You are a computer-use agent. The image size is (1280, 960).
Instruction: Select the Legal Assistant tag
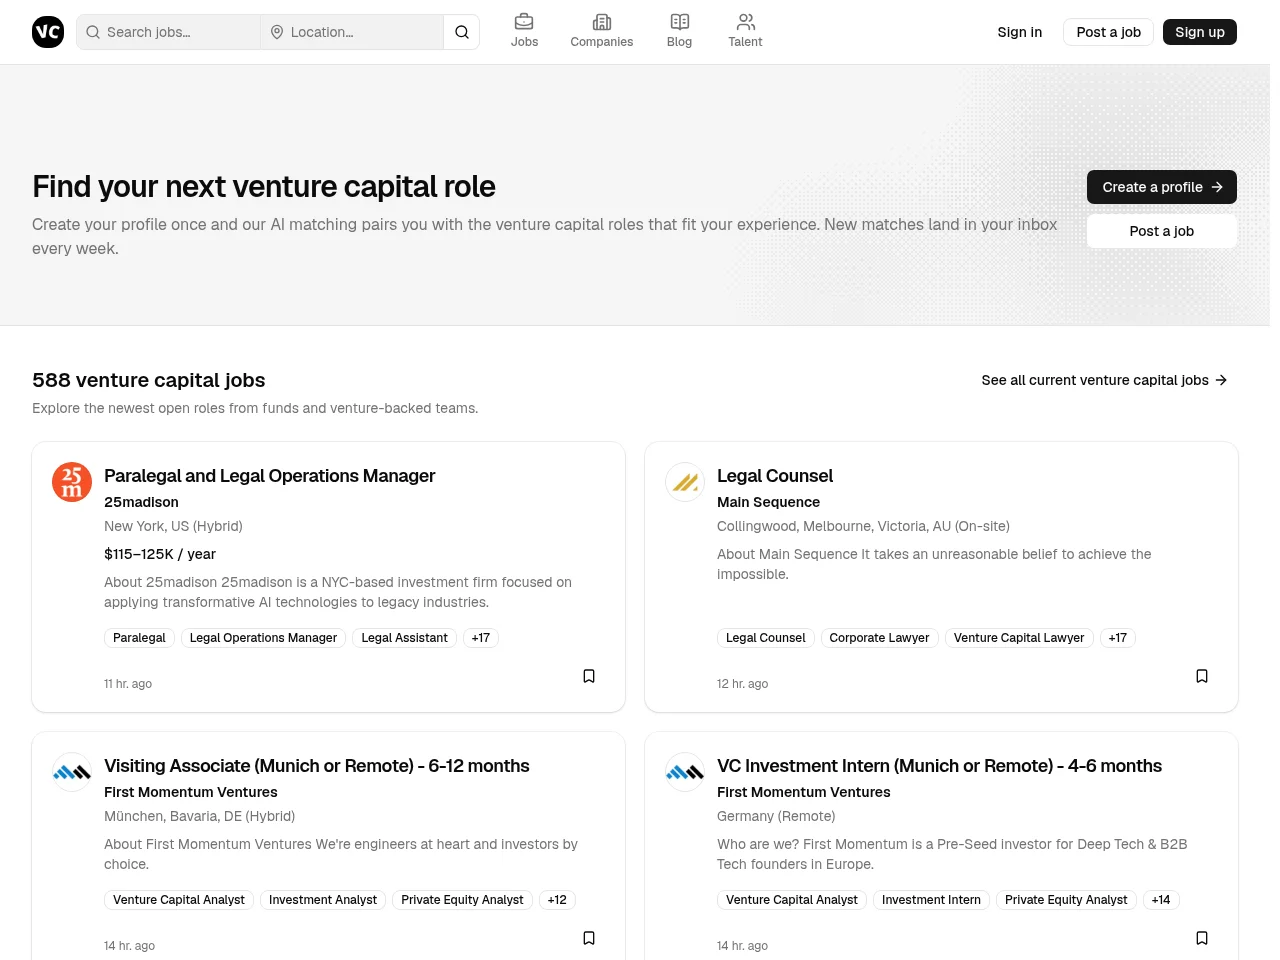(404, 638)
